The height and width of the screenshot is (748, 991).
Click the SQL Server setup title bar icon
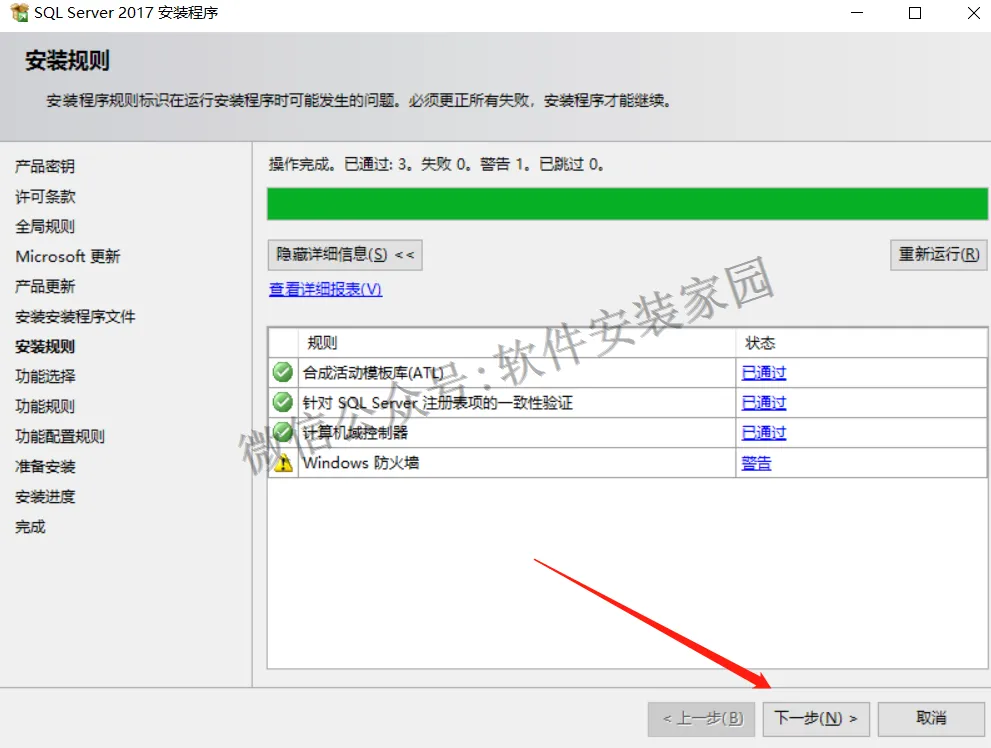20,12
